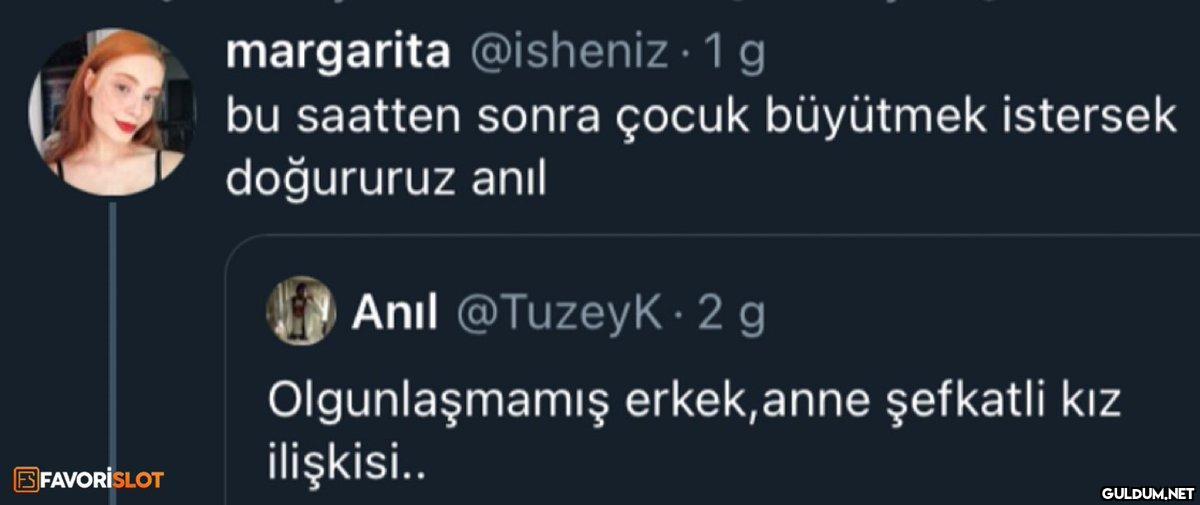Click the GULDUM.NET watermark

pos(1148,492)
